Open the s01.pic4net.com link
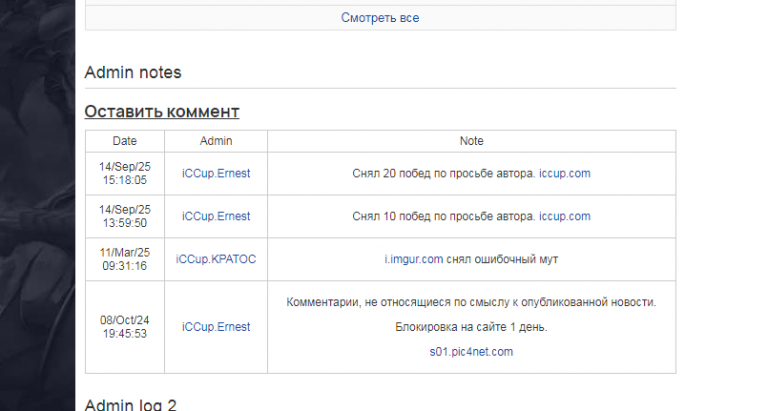Viewport: 768px width, 411px height. [x=471, y=352]
